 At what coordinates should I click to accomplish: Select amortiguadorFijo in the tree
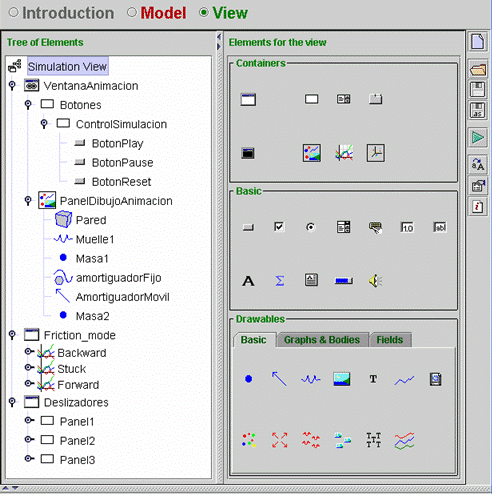pos(119,278)
